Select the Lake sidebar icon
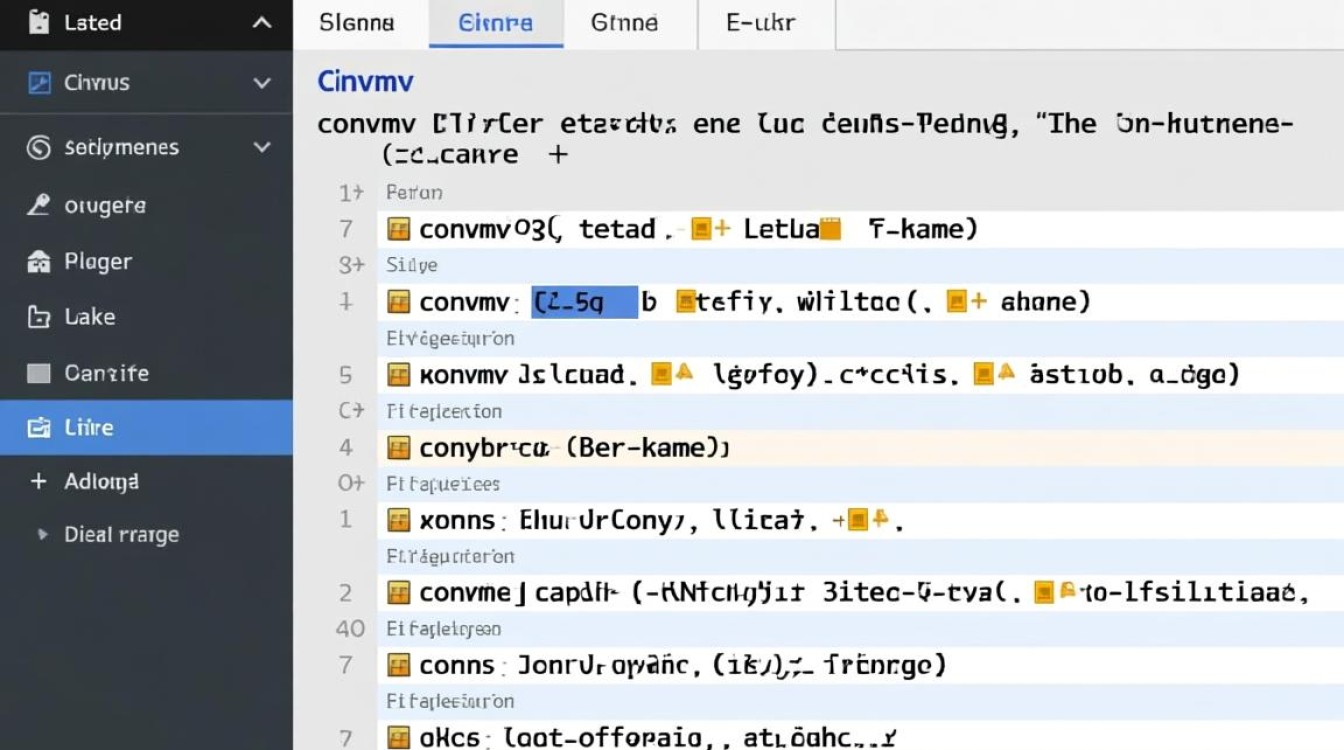This screenshot has width=1344, height=750. click(x=39, y=317)
